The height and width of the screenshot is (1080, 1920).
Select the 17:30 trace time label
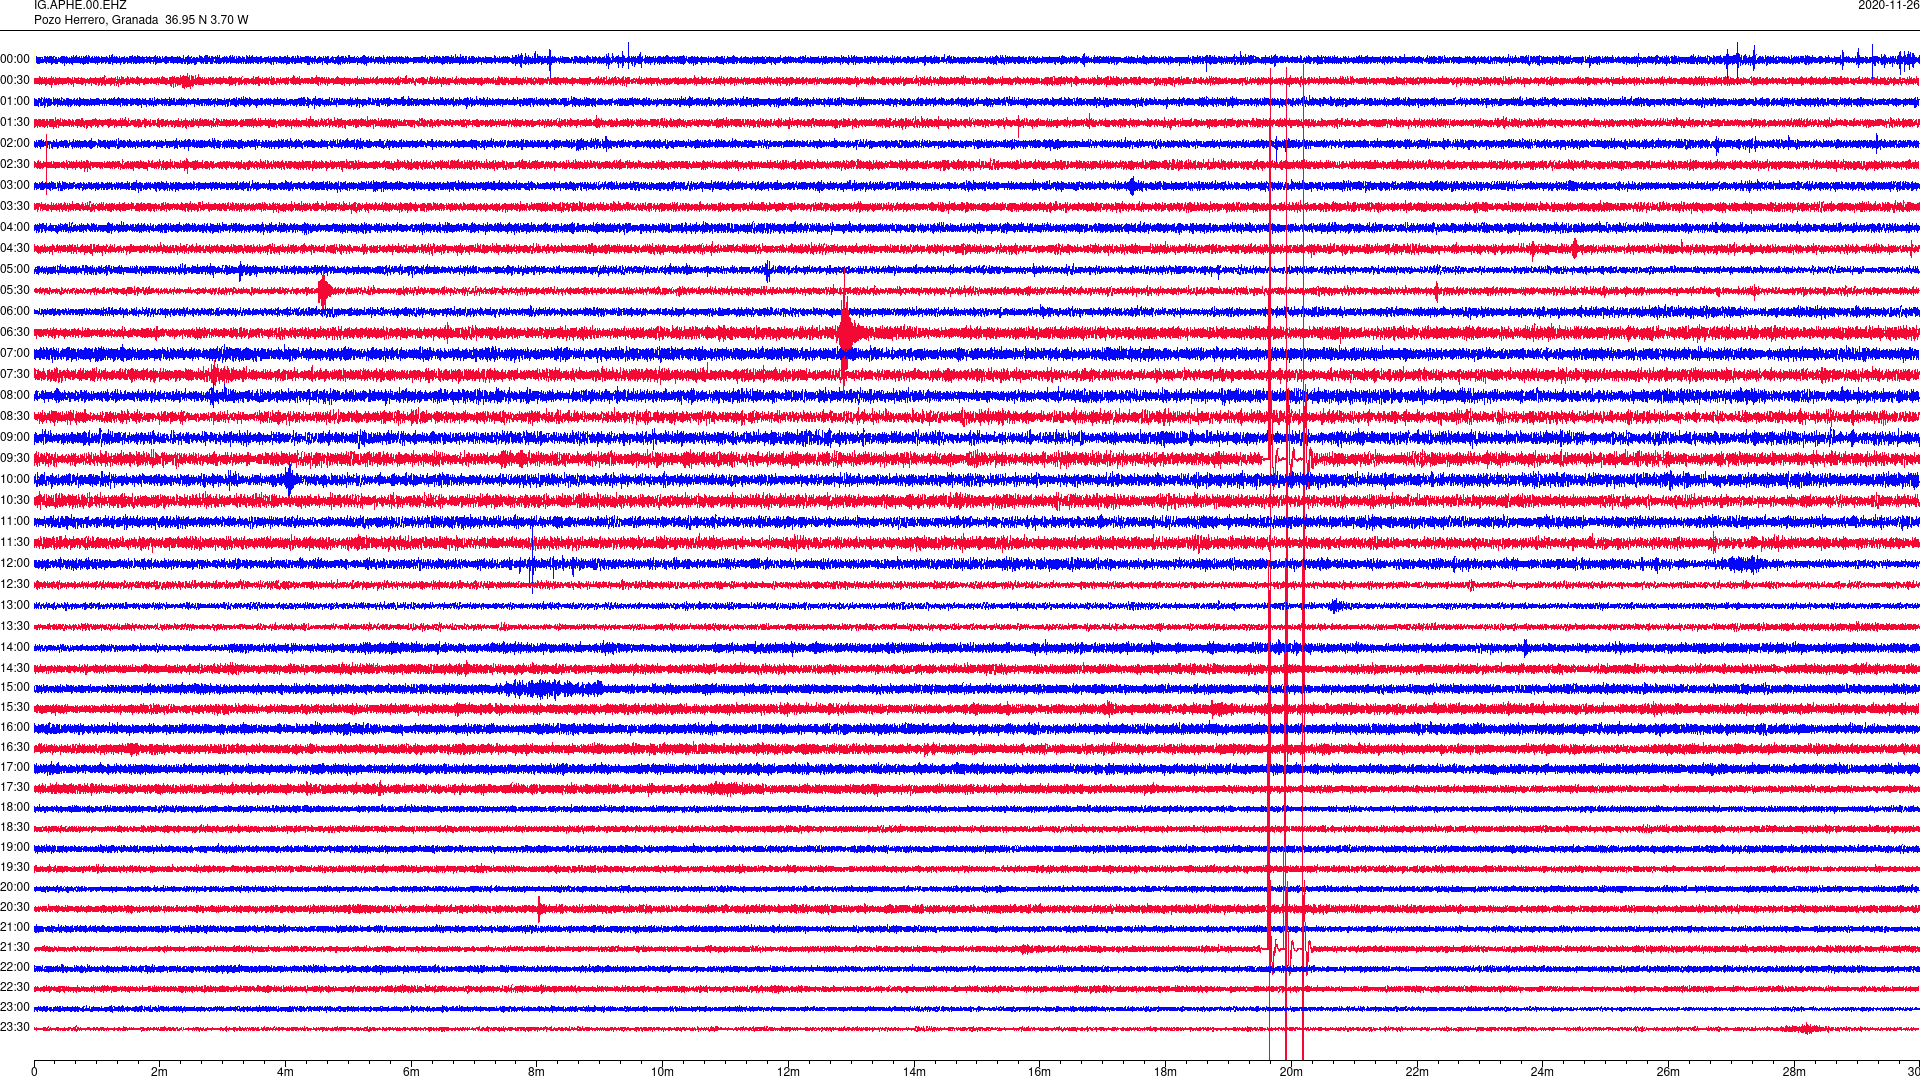tap(15, 787)
